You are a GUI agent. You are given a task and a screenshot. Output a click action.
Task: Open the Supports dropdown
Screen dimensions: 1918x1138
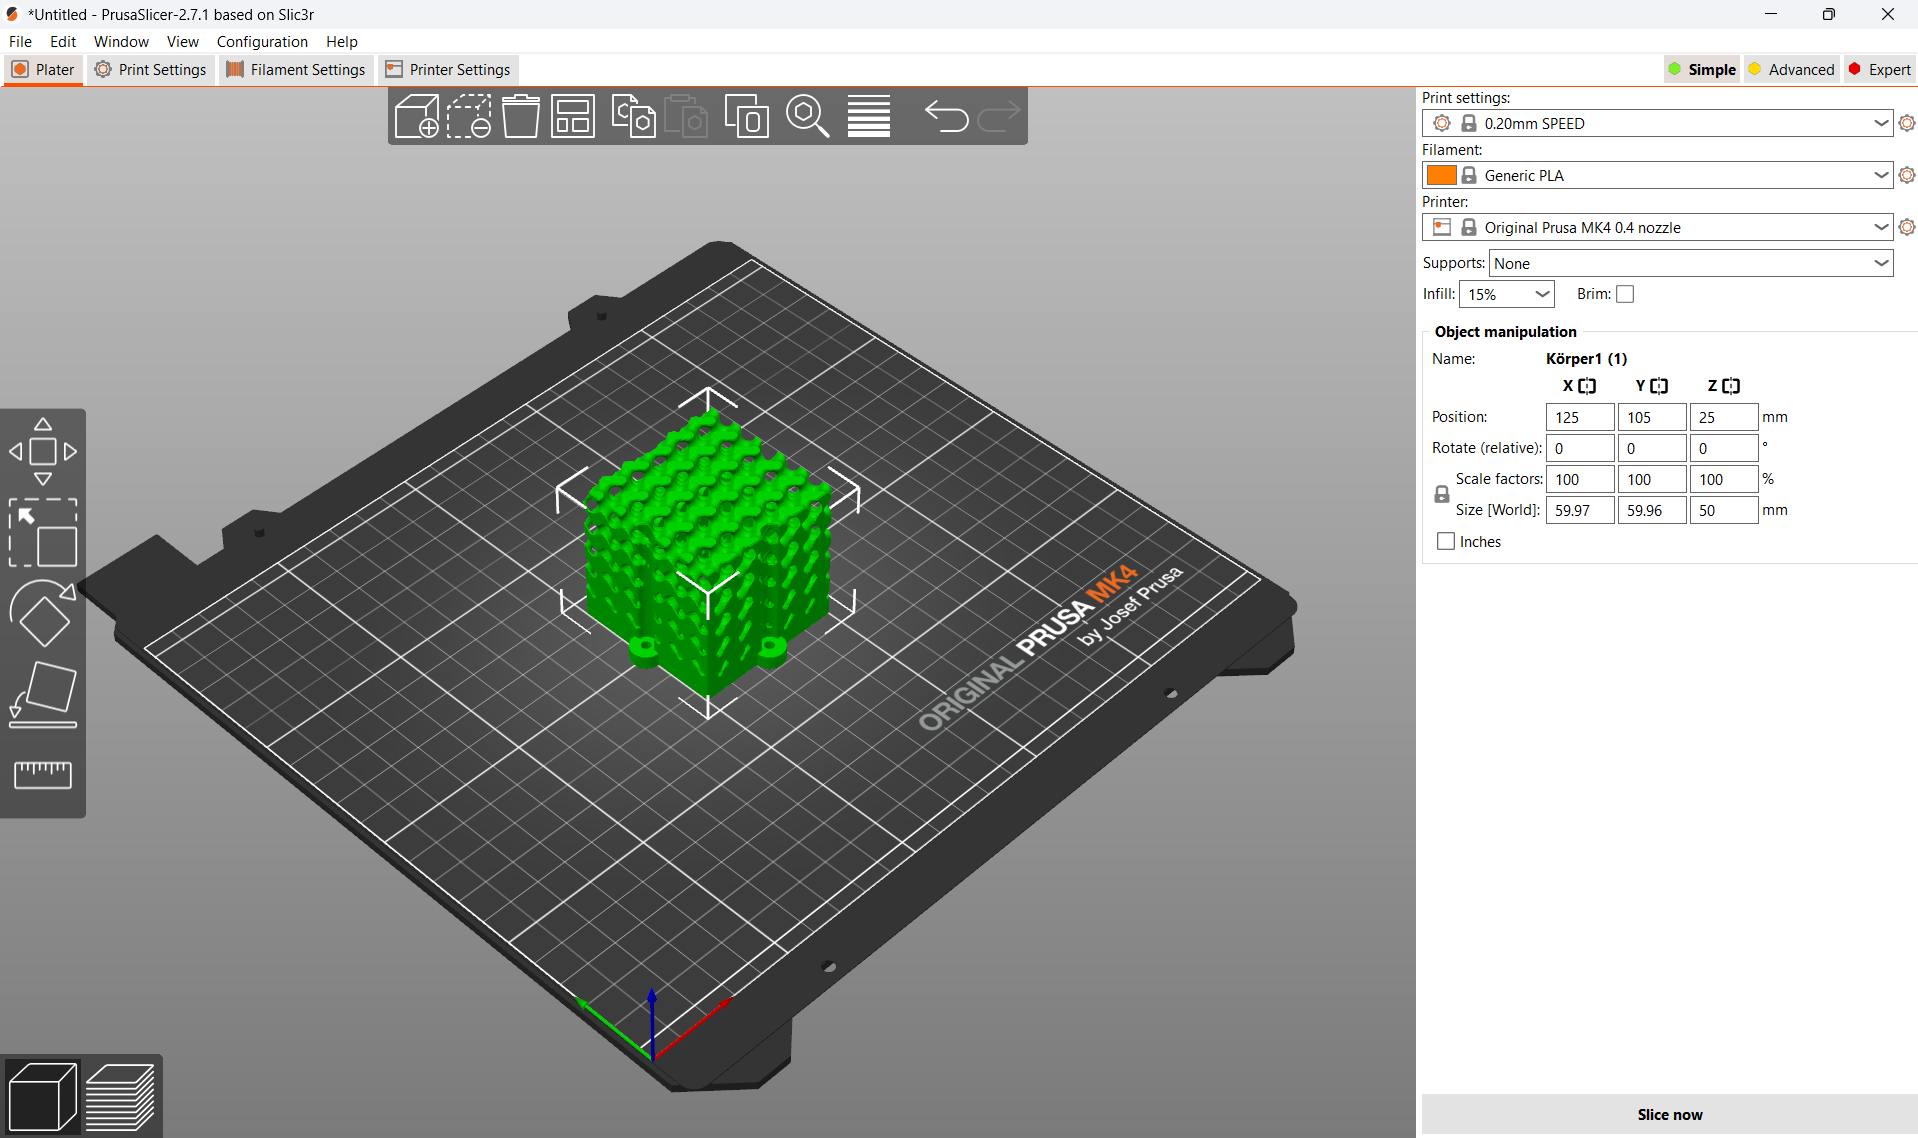tap(1691, 263)
